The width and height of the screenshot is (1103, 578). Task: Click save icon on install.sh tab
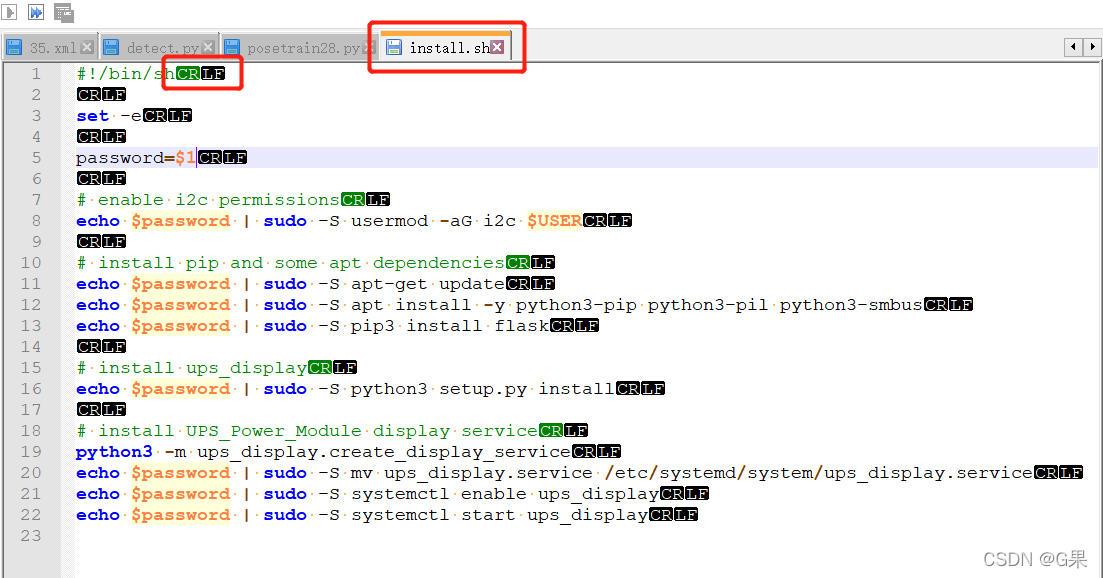(394, 47)
